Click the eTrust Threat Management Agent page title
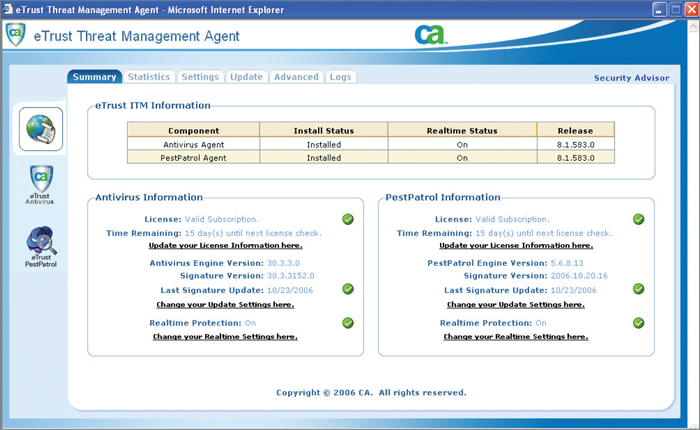This screenshot has height=430, width=700. click(137, 36)
